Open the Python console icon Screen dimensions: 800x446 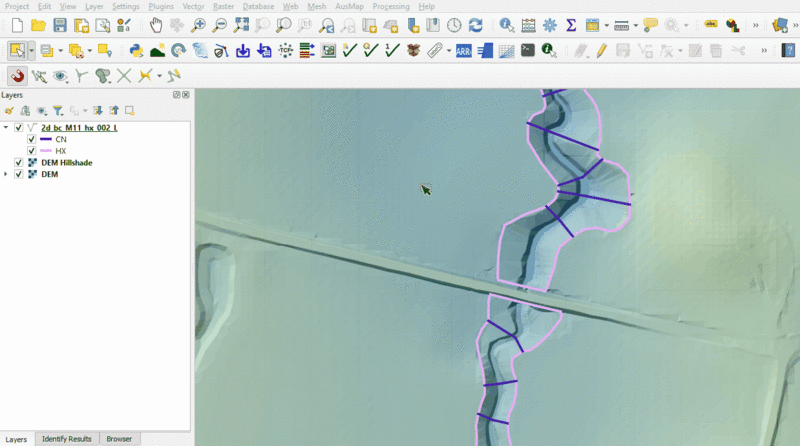[x=136, y=50]
